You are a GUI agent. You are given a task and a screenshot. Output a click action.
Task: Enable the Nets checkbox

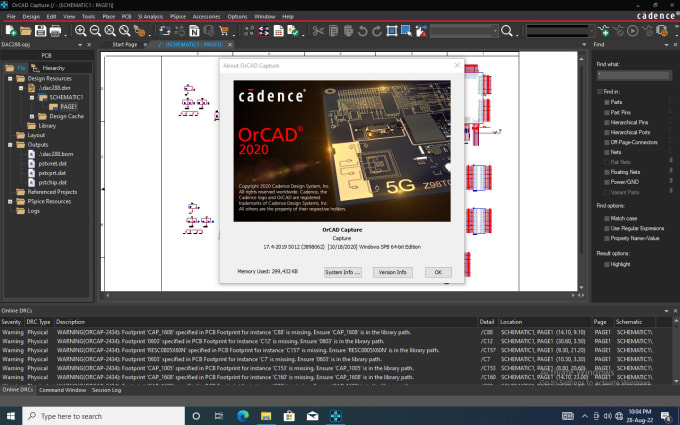[x=607, y=152]
